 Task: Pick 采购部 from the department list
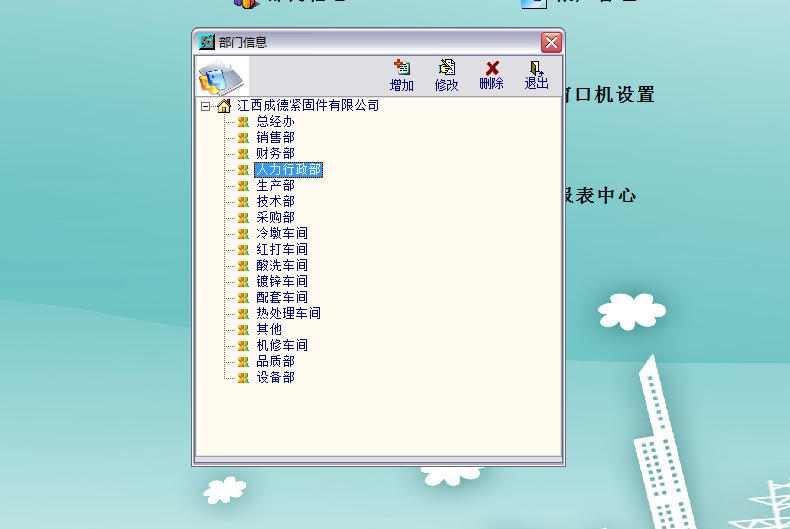pyautogui.click(x=275, y=218)
